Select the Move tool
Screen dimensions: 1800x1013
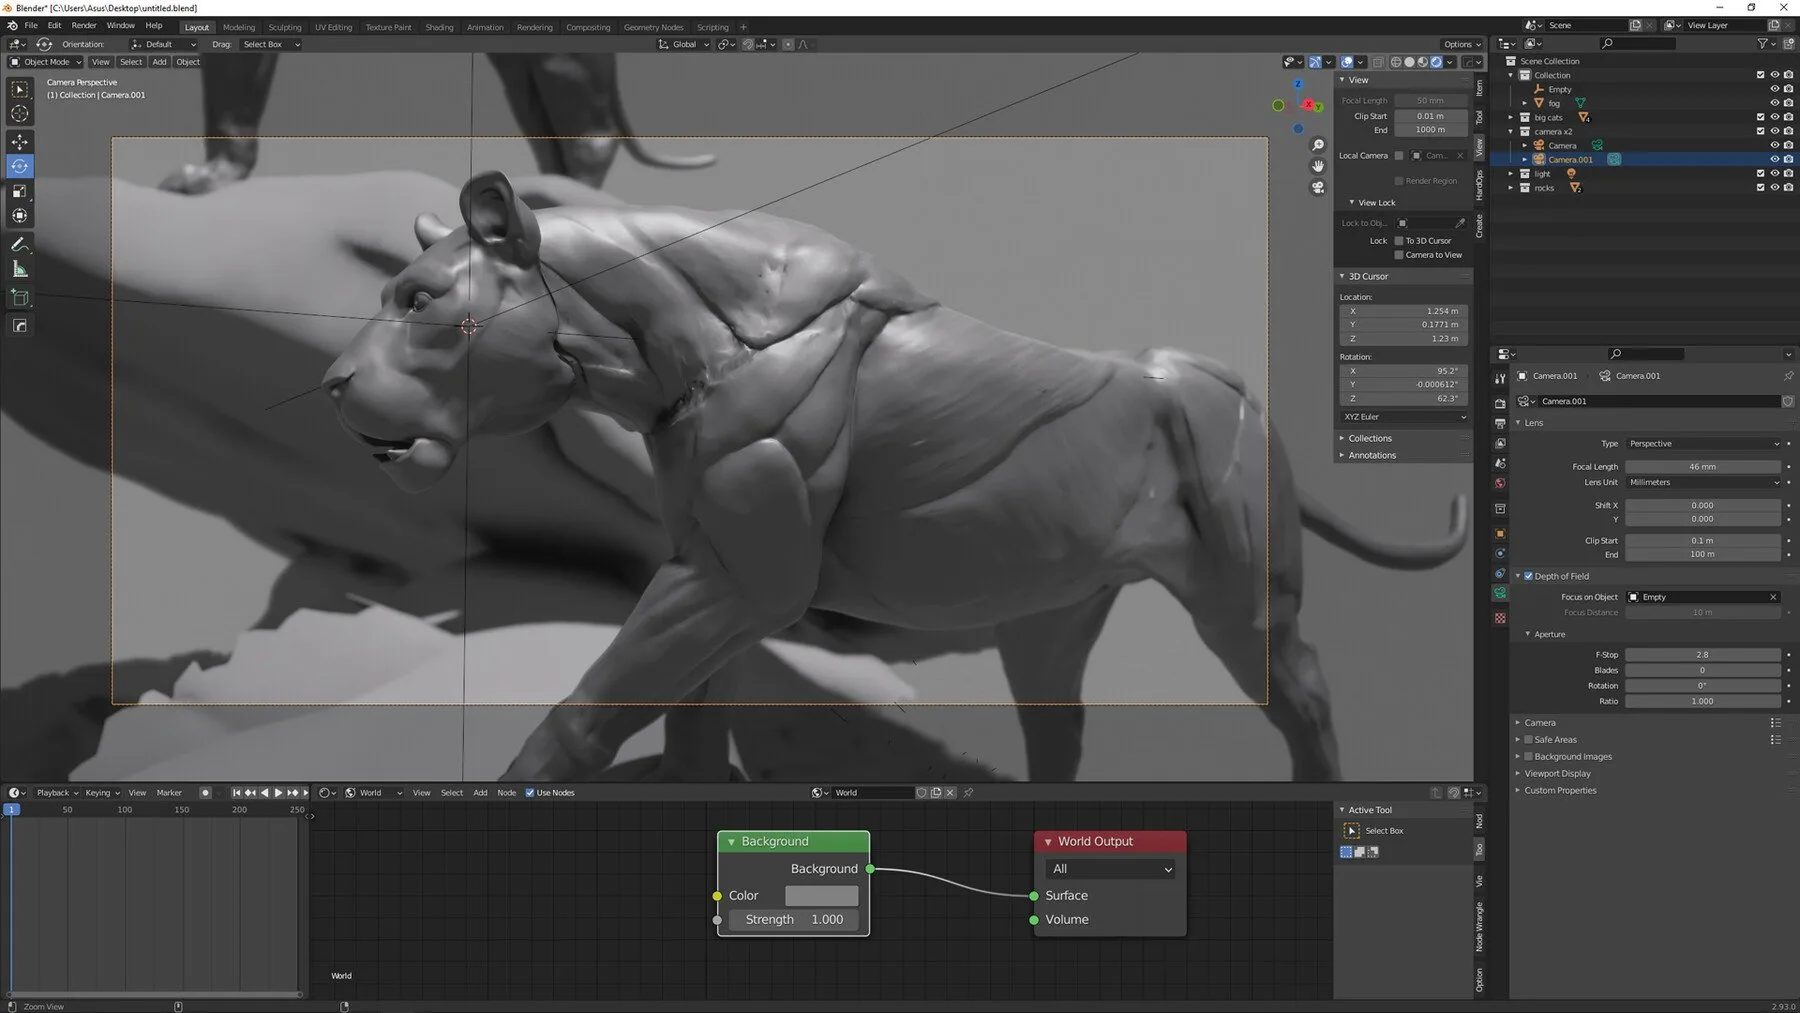tap(20, 142)
